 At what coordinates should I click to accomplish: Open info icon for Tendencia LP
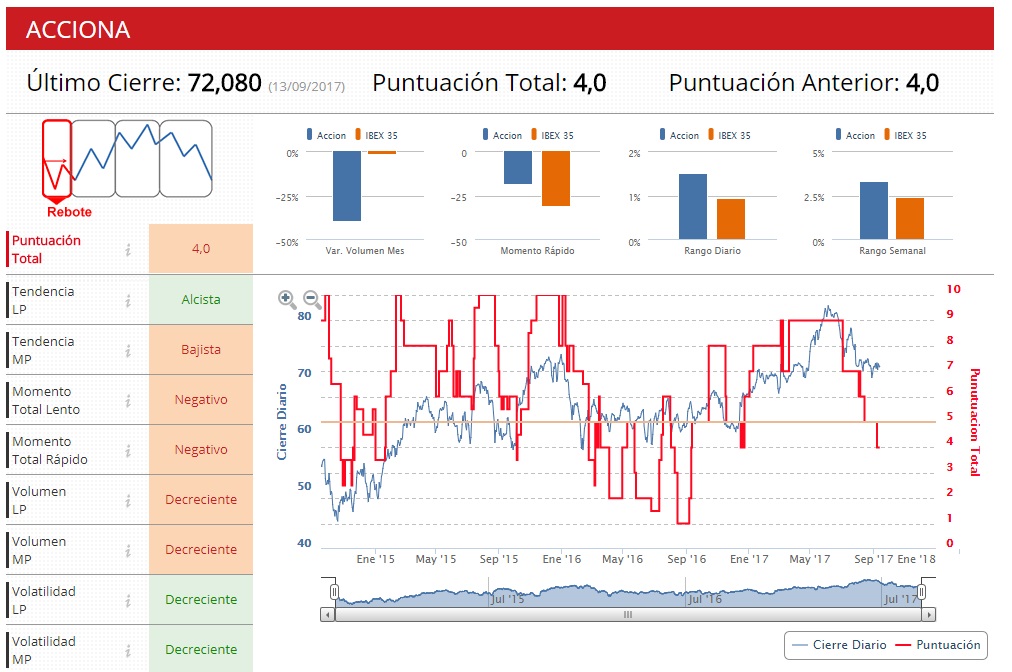tap(128, 300)
